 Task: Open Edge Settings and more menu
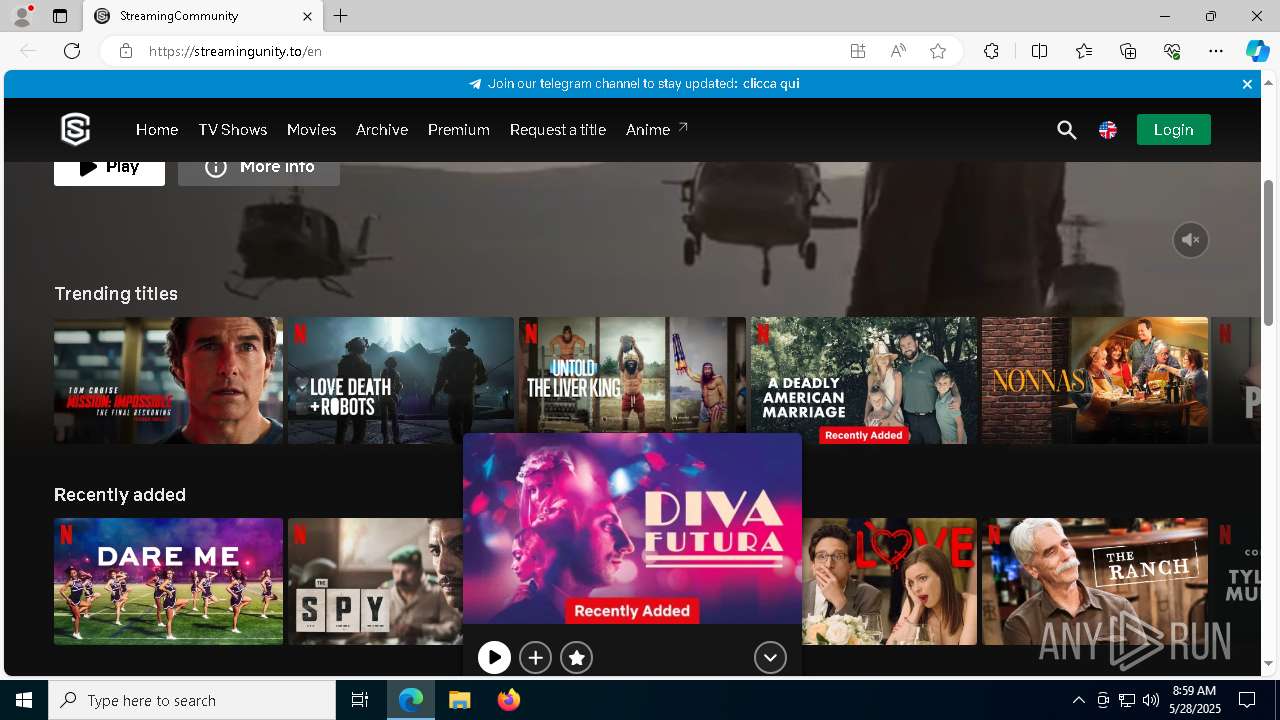[x=1216, y=51]
